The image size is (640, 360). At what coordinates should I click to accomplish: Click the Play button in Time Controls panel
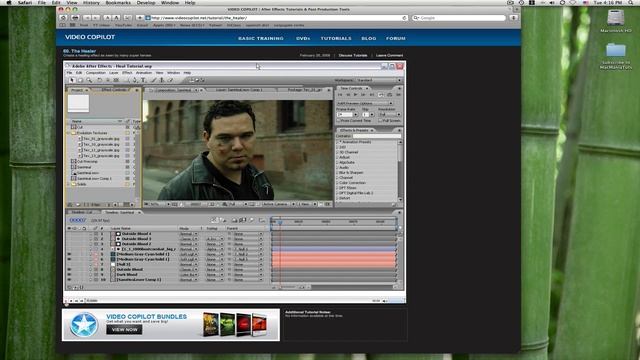(355, 95)
